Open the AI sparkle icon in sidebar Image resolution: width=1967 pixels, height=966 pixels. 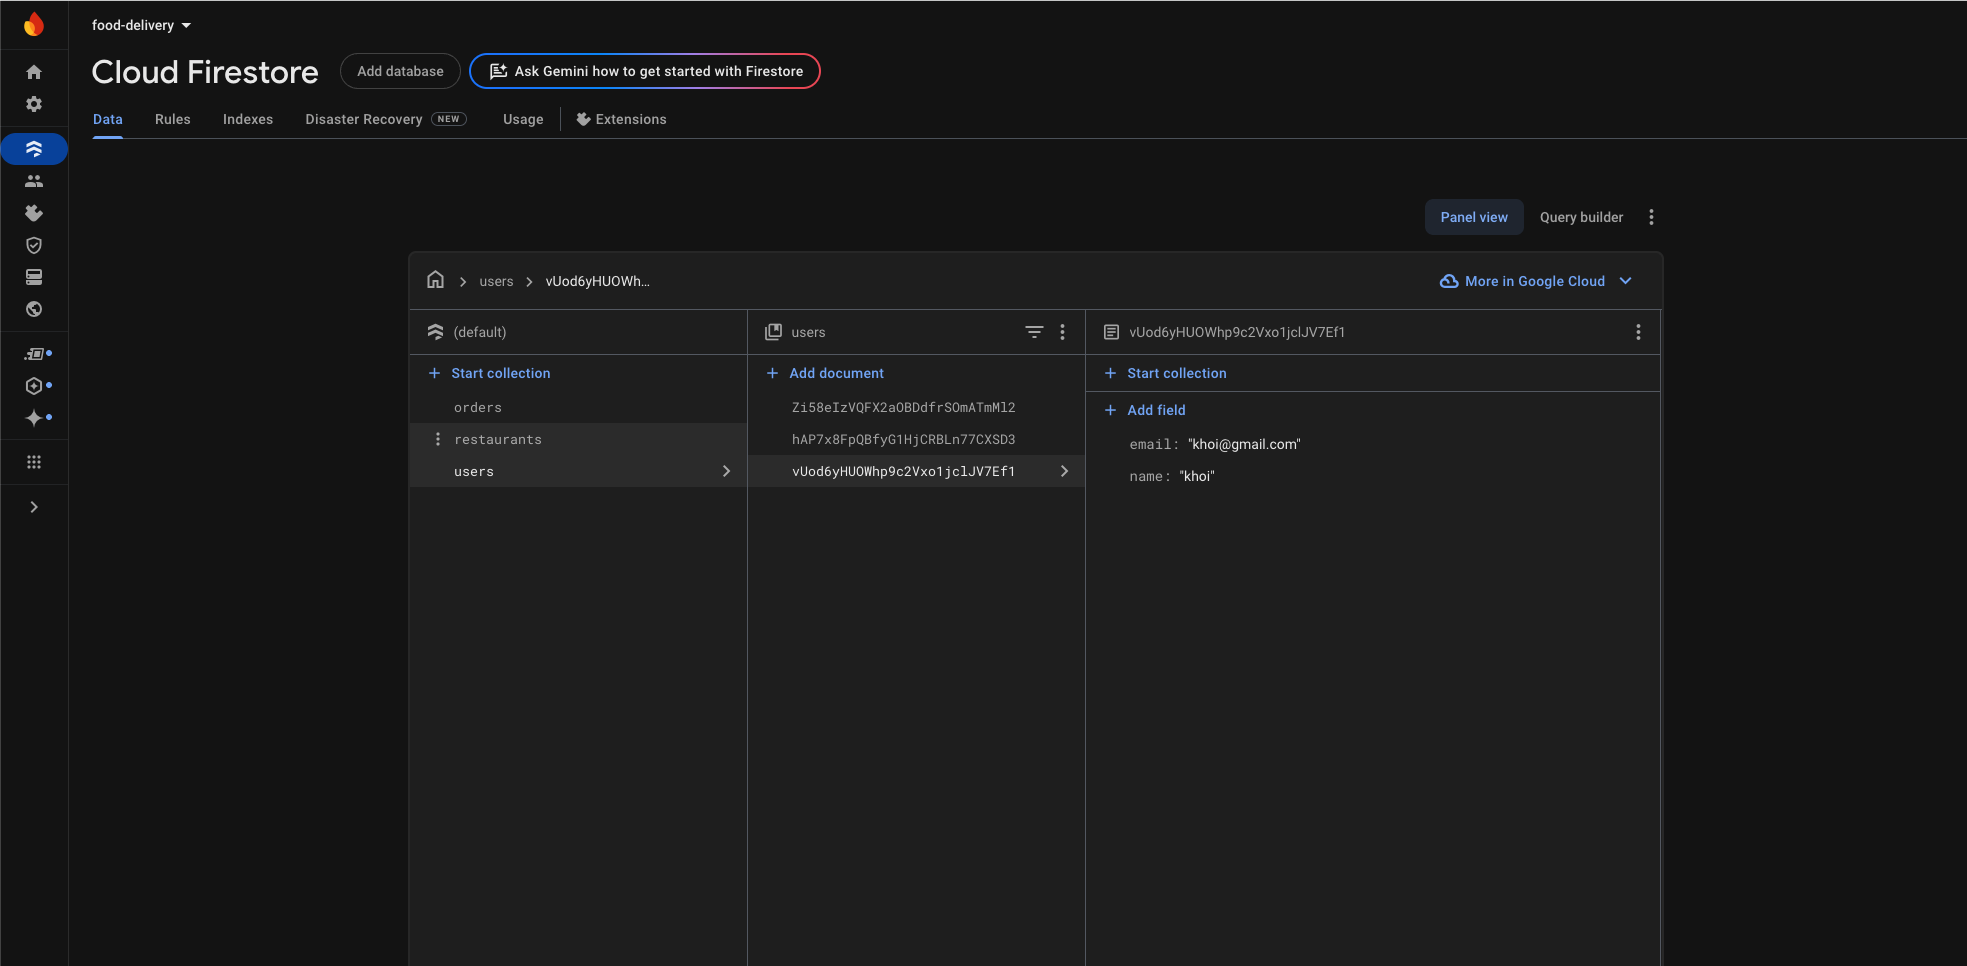tap(34, 418)
